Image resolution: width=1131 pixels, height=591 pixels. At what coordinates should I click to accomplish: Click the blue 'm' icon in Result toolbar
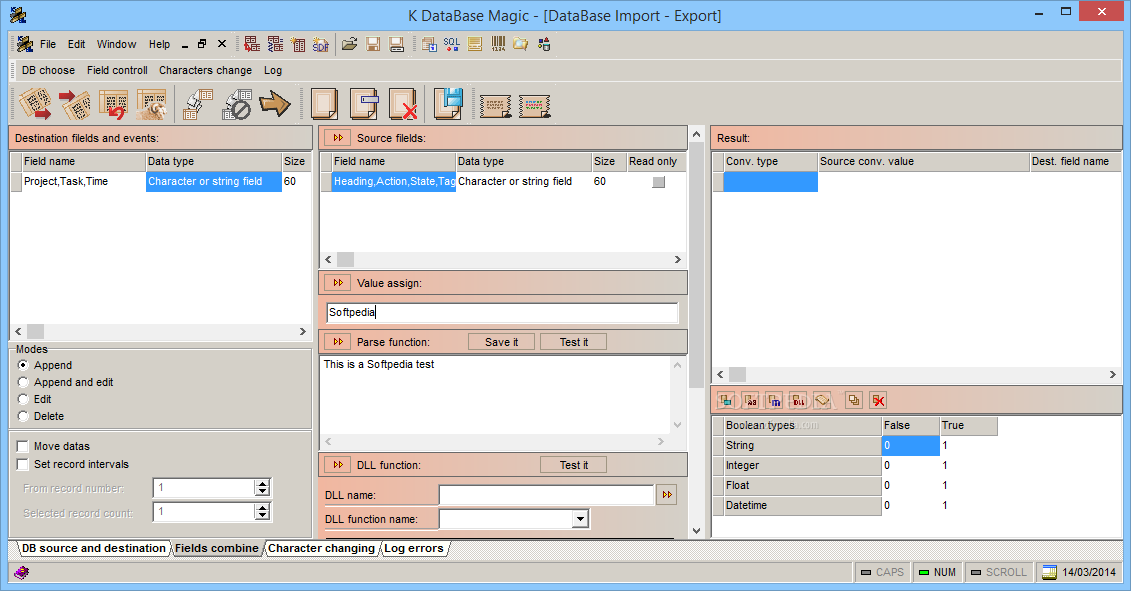(775, 400)
